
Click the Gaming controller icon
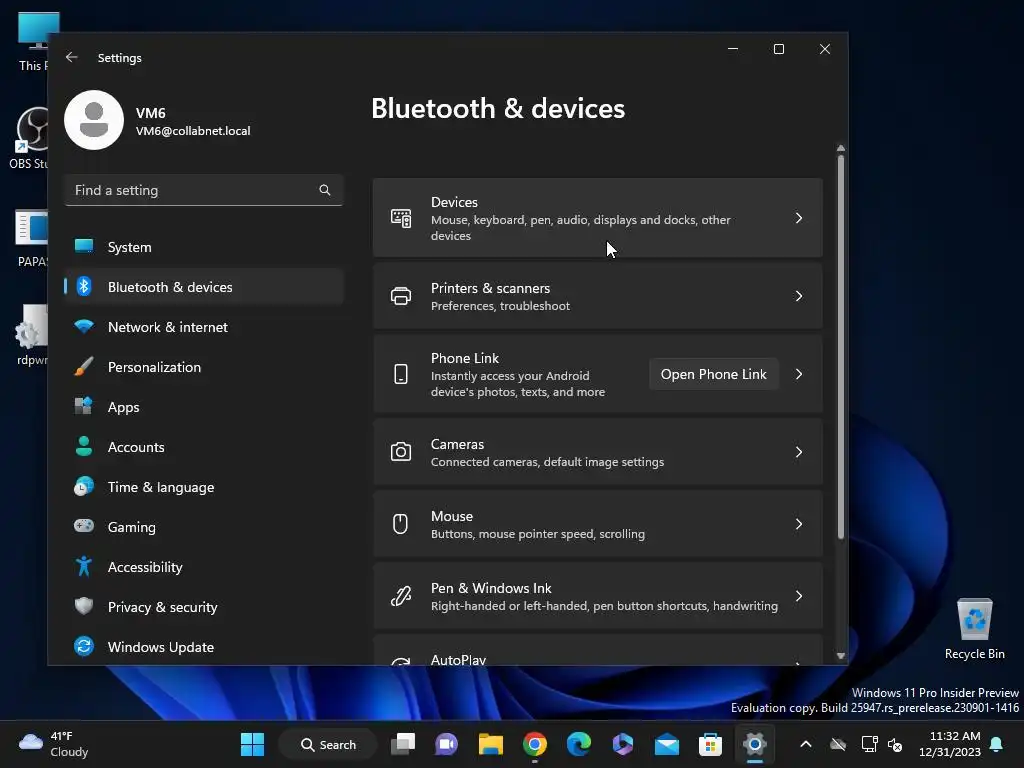pos(84,526)
